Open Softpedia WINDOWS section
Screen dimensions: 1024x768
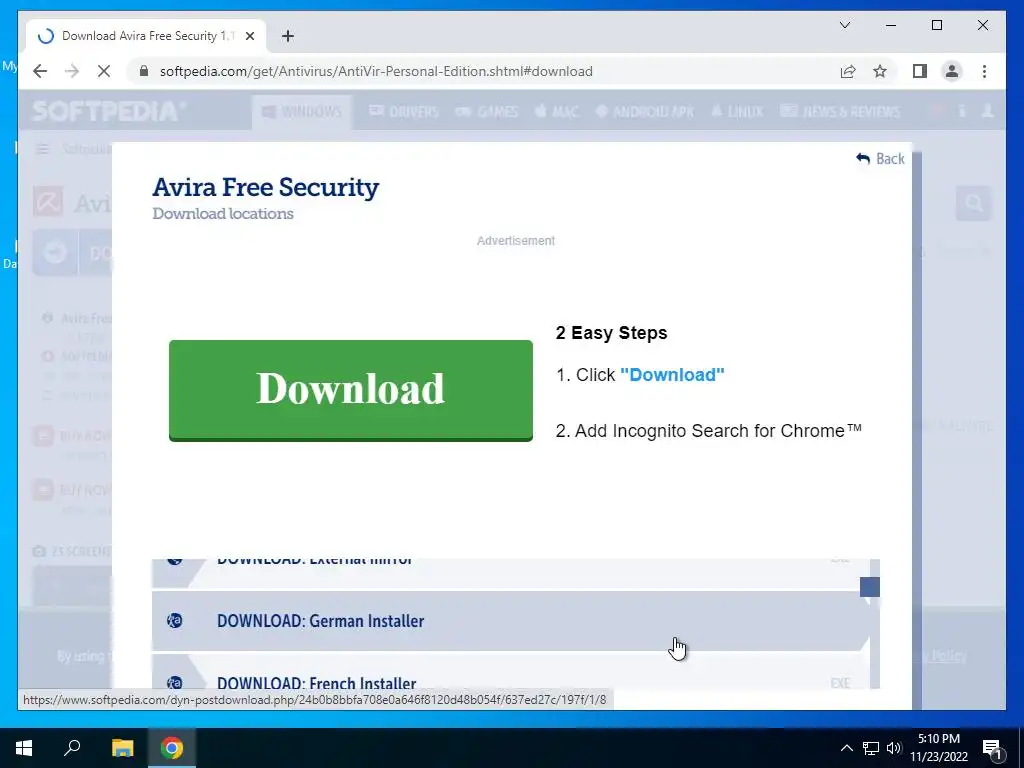tap(302, 112)
